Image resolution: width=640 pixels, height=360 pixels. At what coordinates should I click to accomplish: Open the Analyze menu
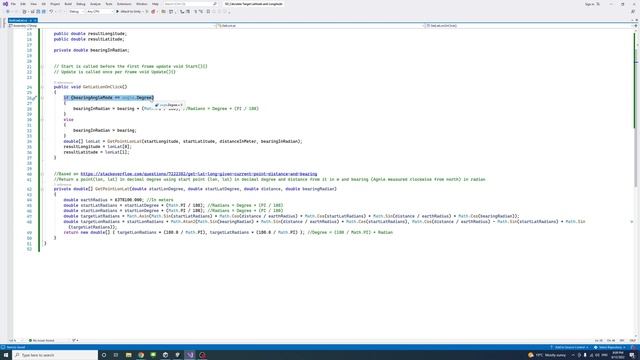tap(95, 4)
